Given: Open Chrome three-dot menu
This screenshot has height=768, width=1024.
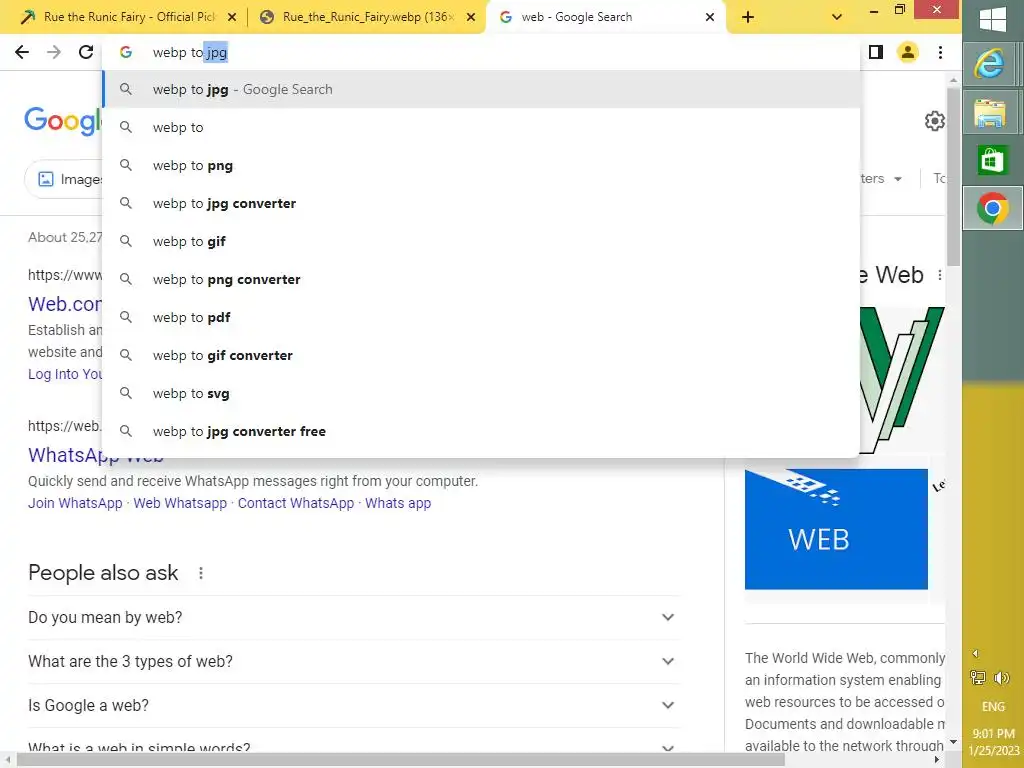Looking at the screenshot, I should click(940, 52).
